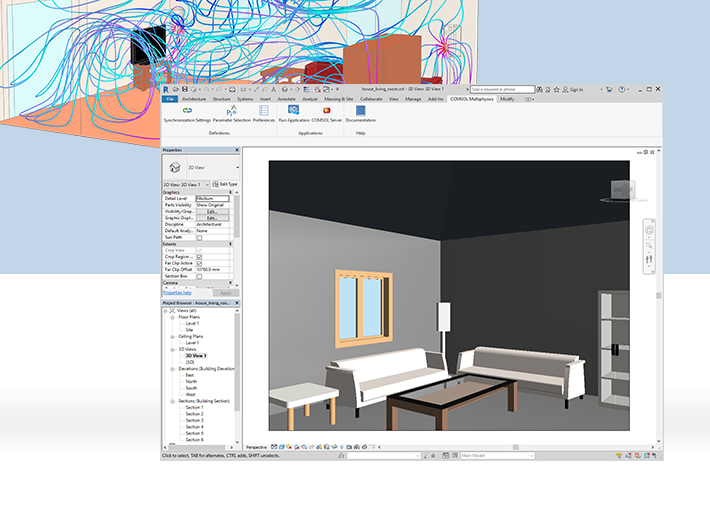Close the Project Browser panel

tap(237, 303)
